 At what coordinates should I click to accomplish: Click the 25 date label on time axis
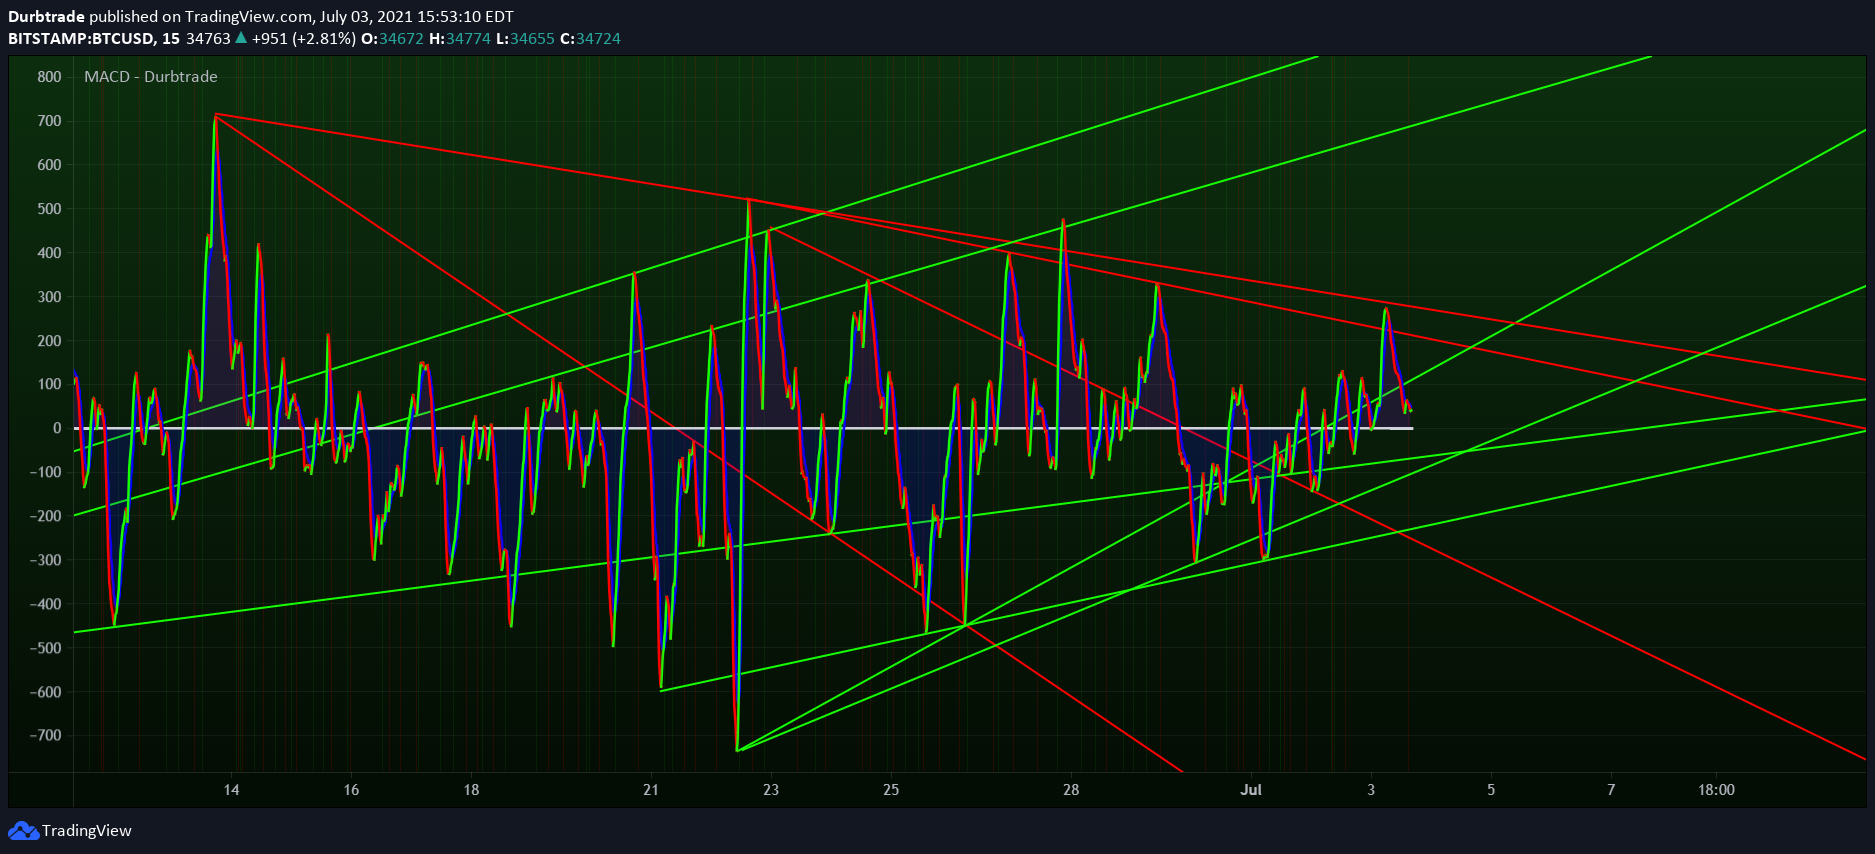point(891,790)
